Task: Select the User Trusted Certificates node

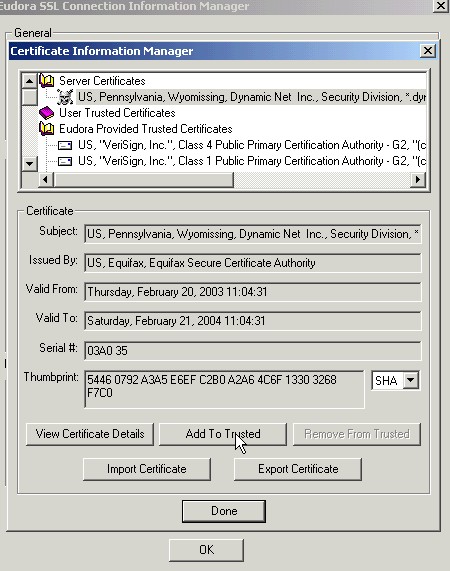Action: click(x=117, y=113)
